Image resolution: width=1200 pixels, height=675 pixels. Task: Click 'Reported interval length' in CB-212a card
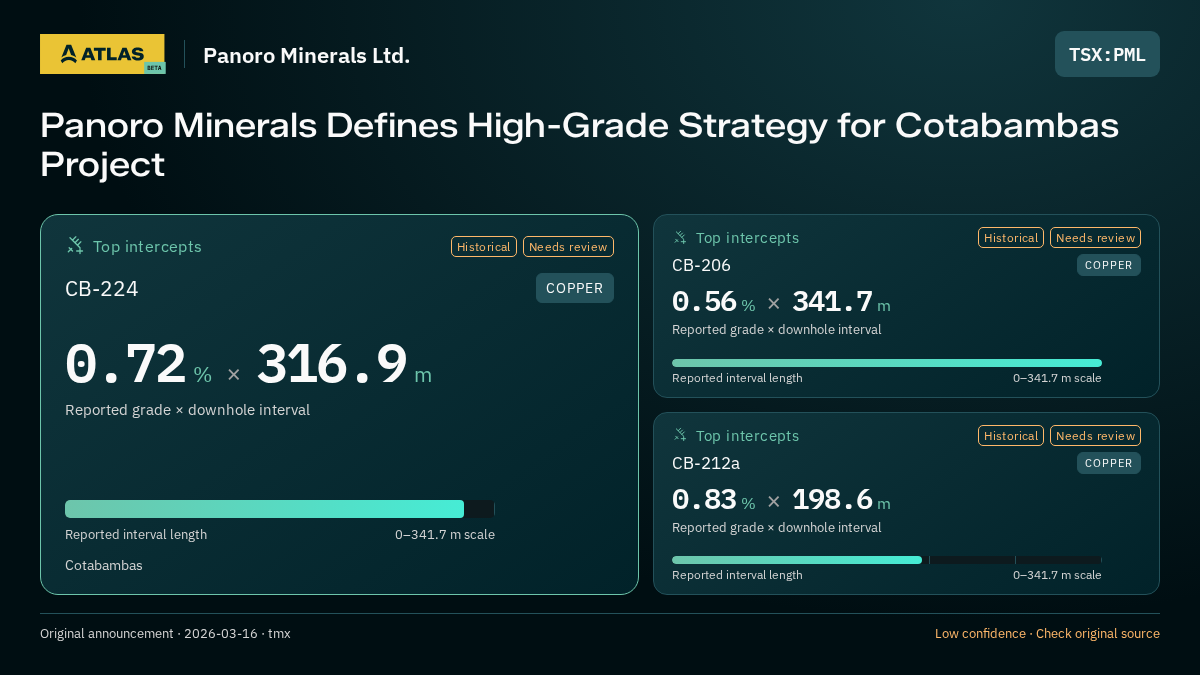pos(737,575)
